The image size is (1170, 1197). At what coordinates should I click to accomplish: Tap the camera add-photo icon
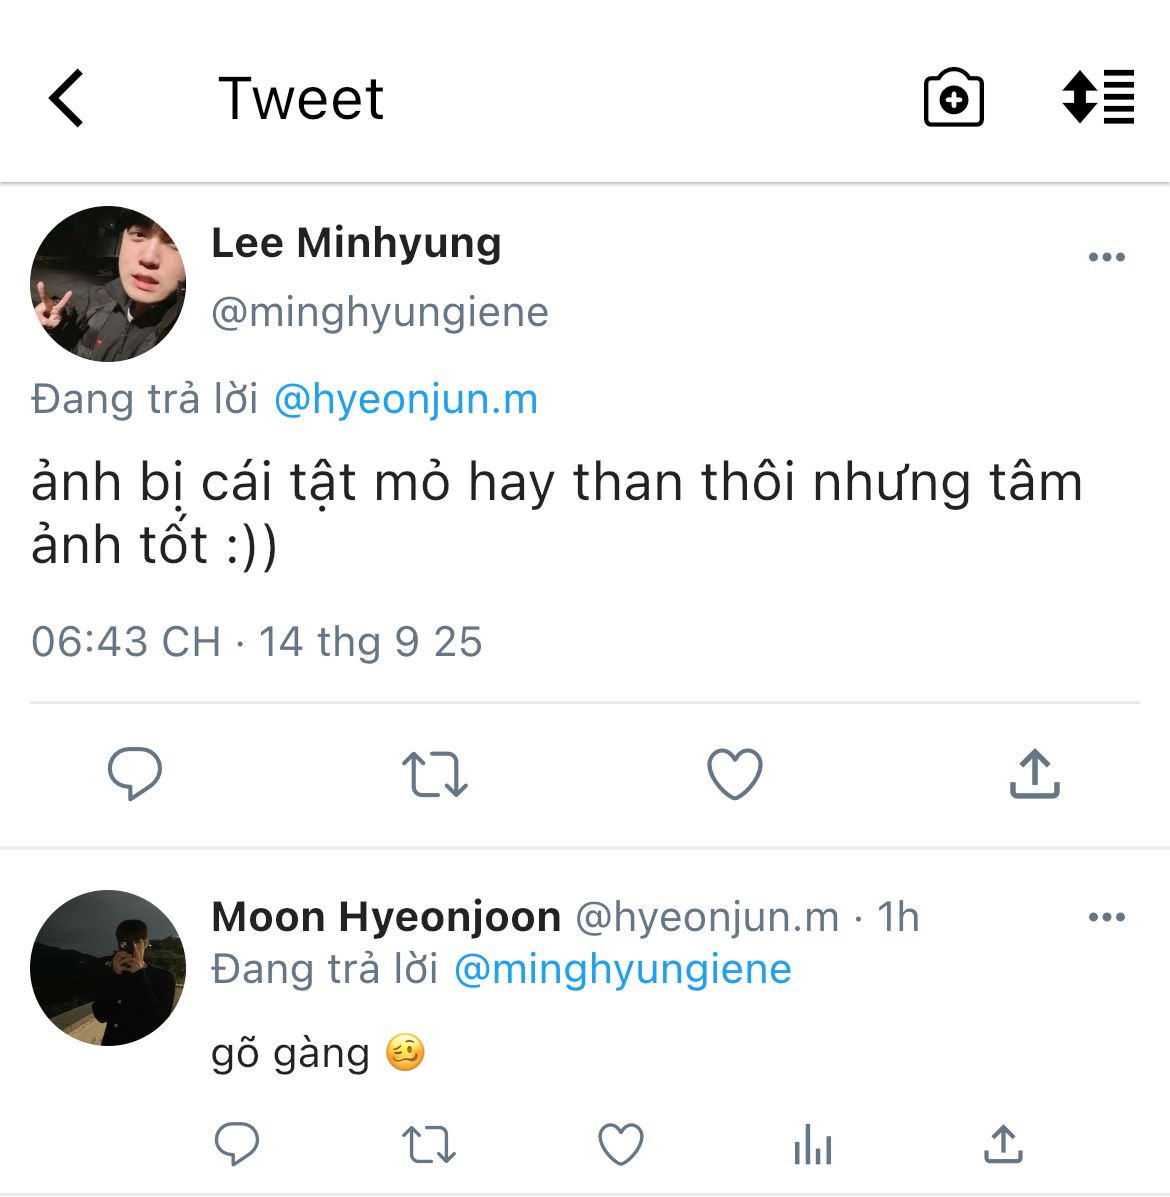953,99
